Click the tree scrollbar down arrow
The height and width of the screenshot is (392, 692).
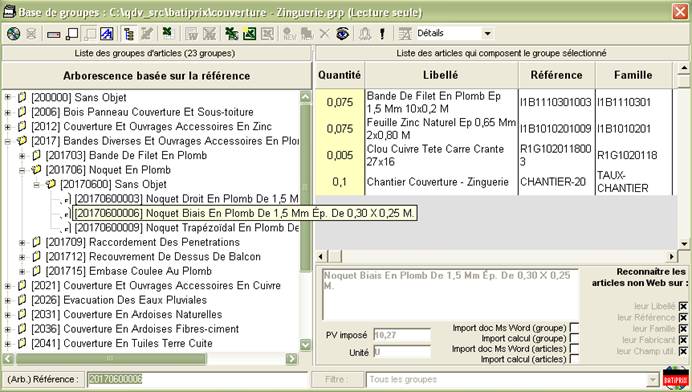(x=305, y=345)
